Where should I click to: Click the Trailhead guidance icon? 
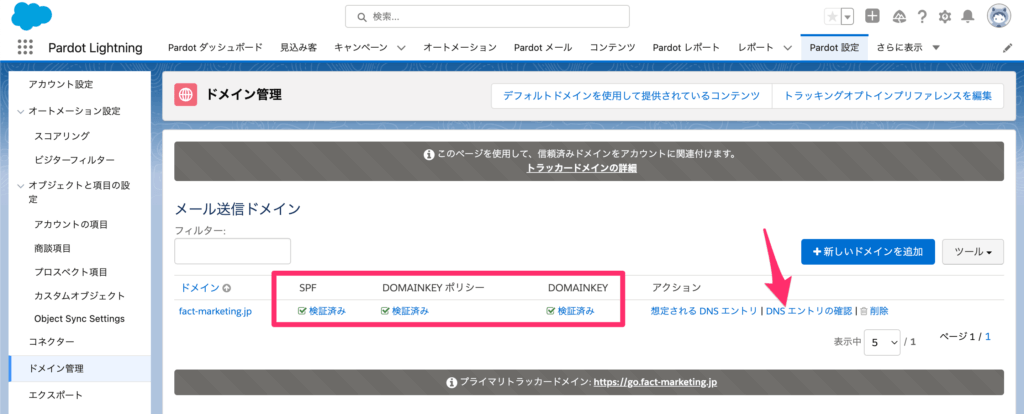pyautogui.click(x=899, y=16)
